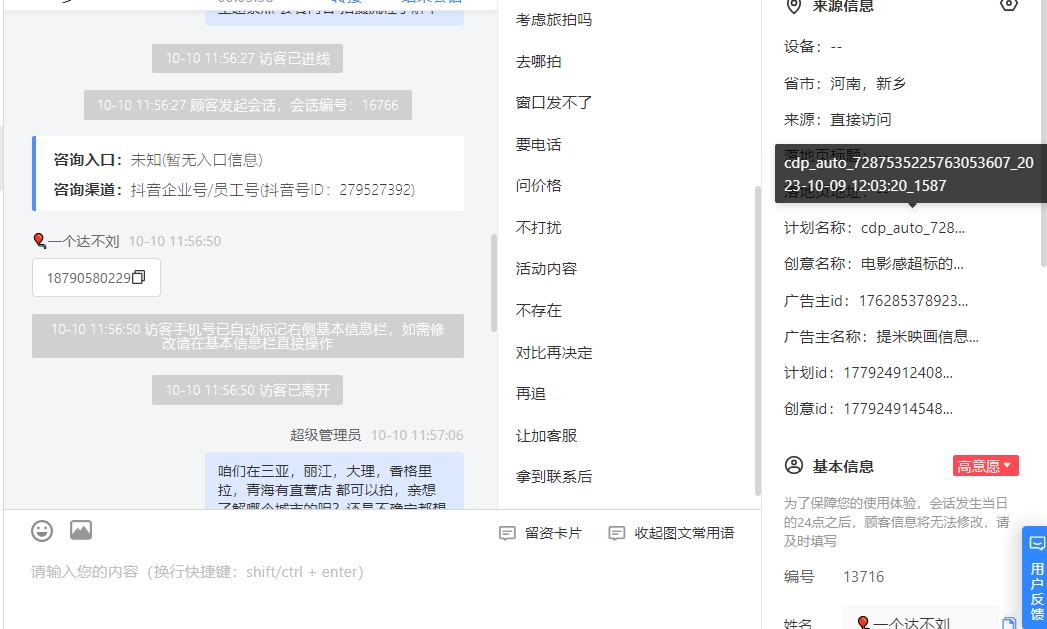Open the 留资卡片 option
This screenshot has height=629, width=1047.
pos(541,533)
